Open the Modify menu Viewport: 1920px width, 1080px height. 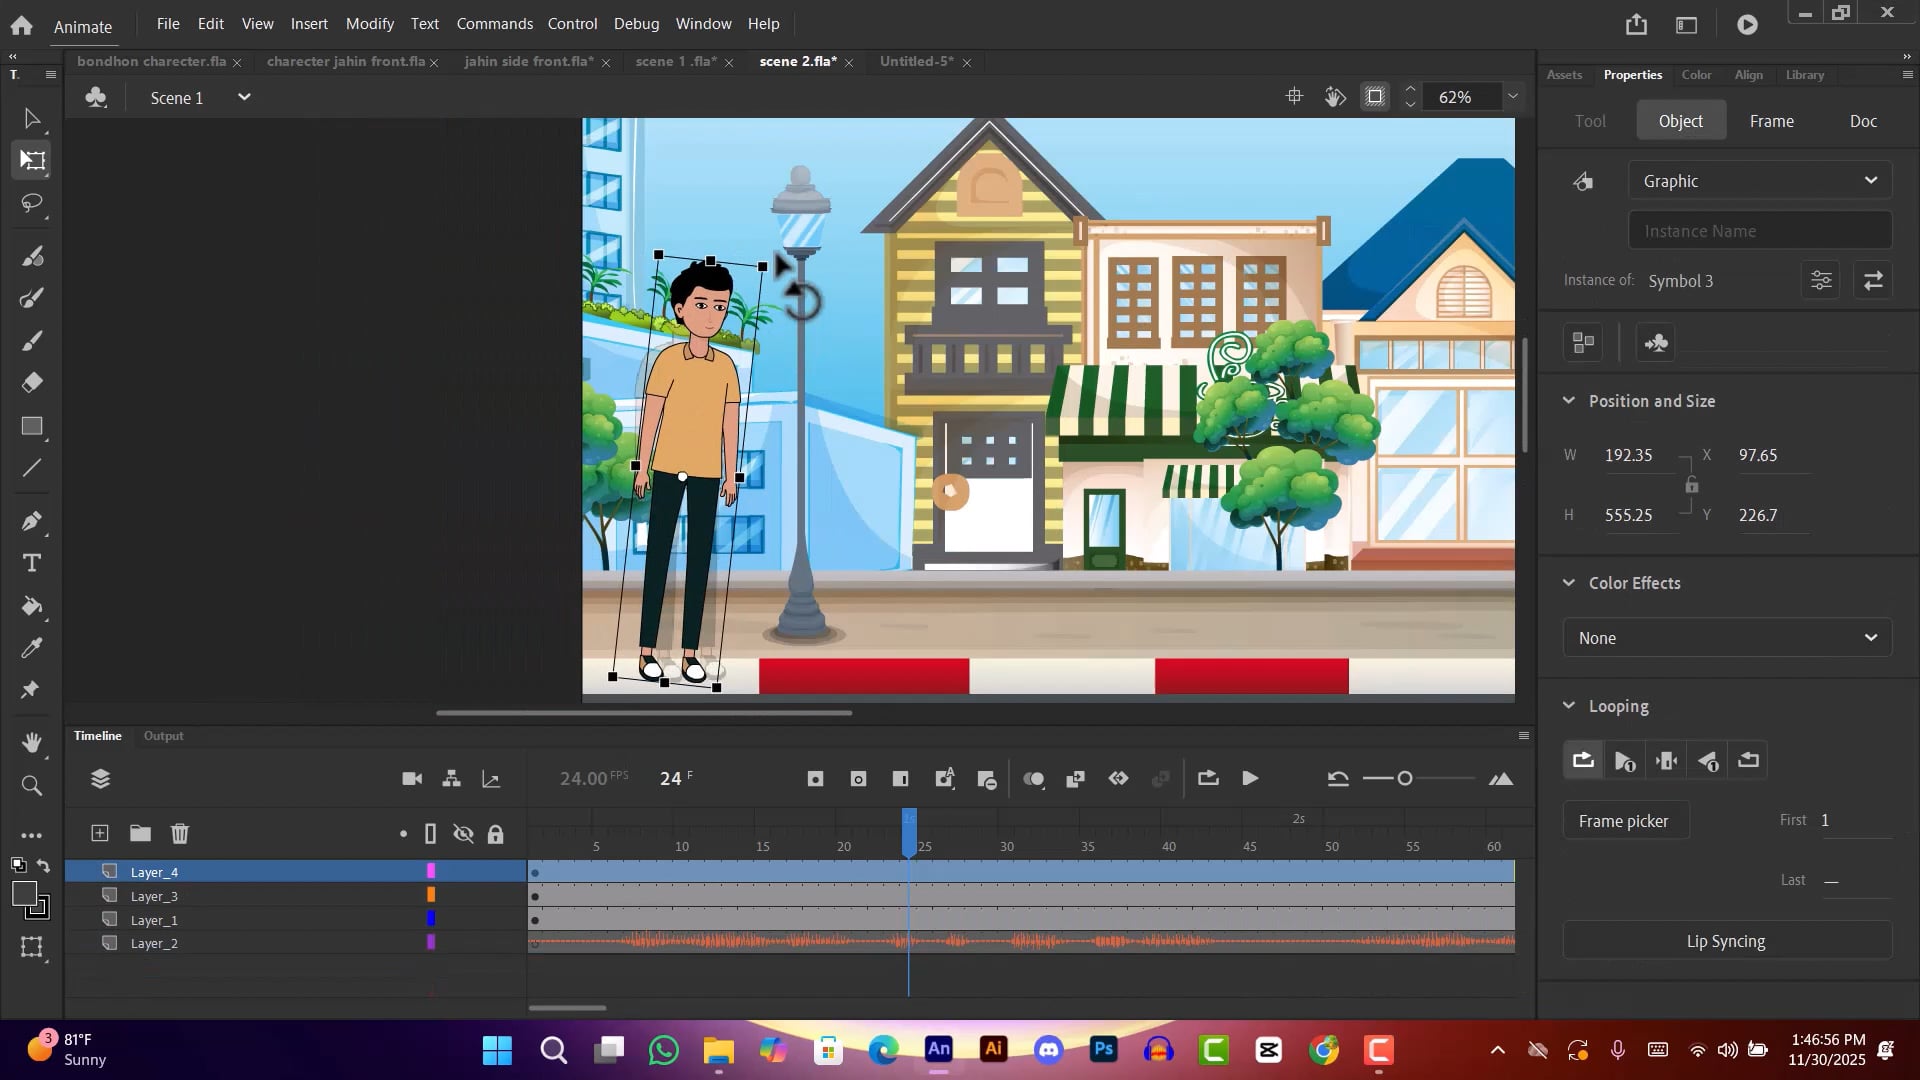point(369,24)
